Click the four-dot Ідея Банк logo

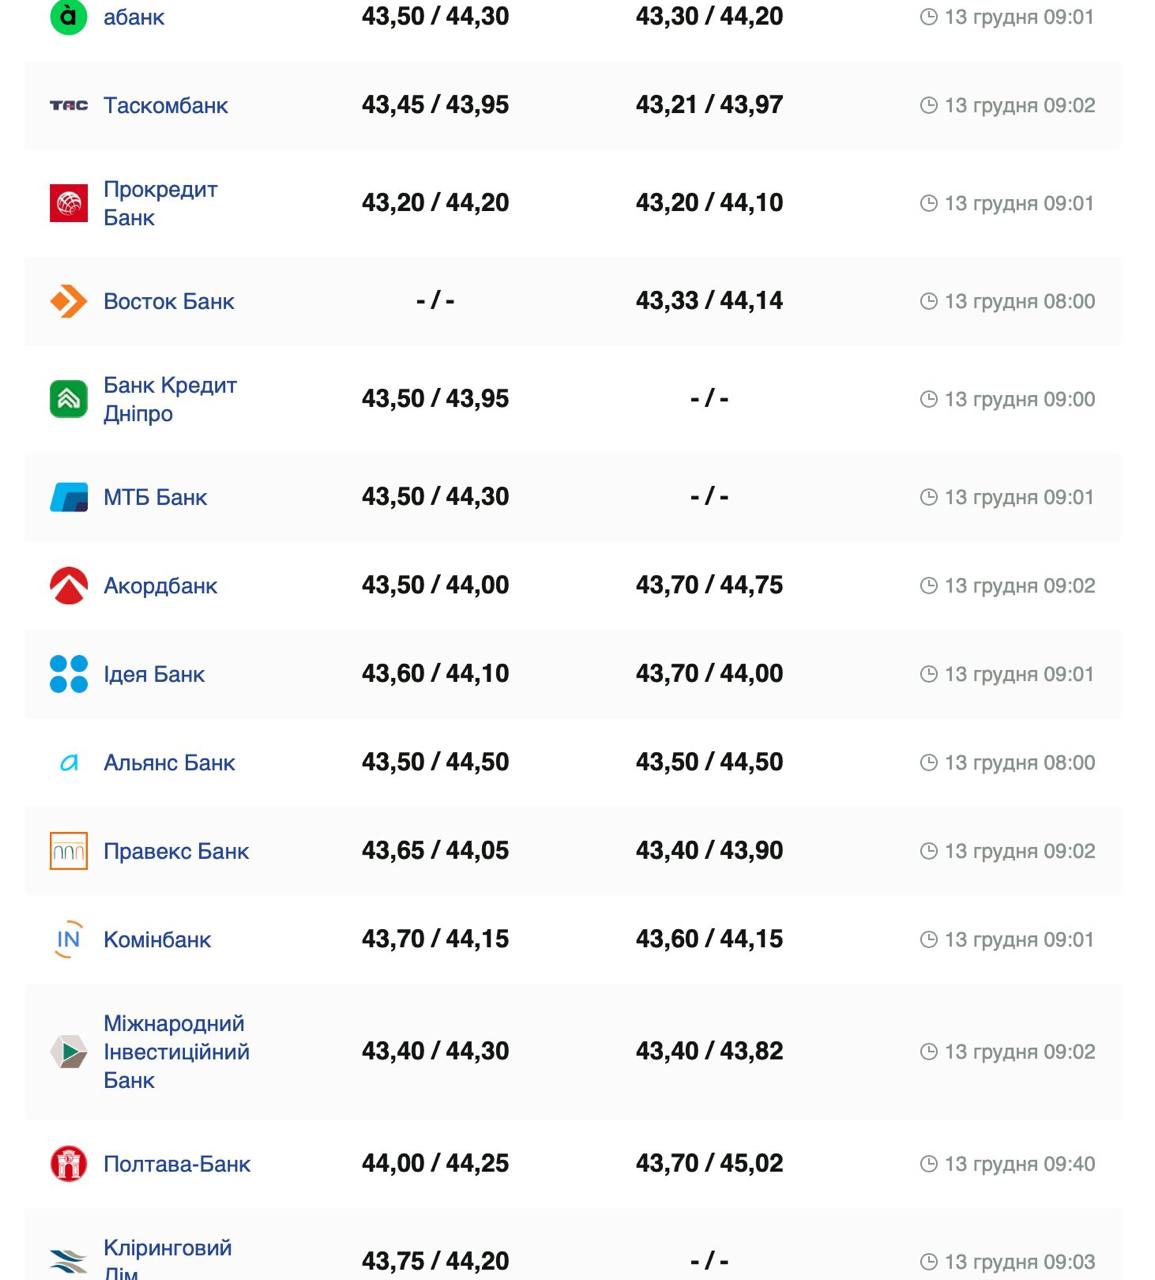point(68,674)
